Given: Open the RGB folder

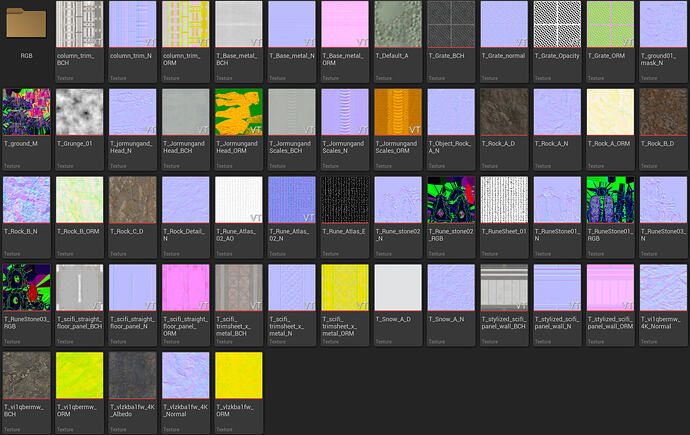Looking at the screenshot, I should [26, 26].
